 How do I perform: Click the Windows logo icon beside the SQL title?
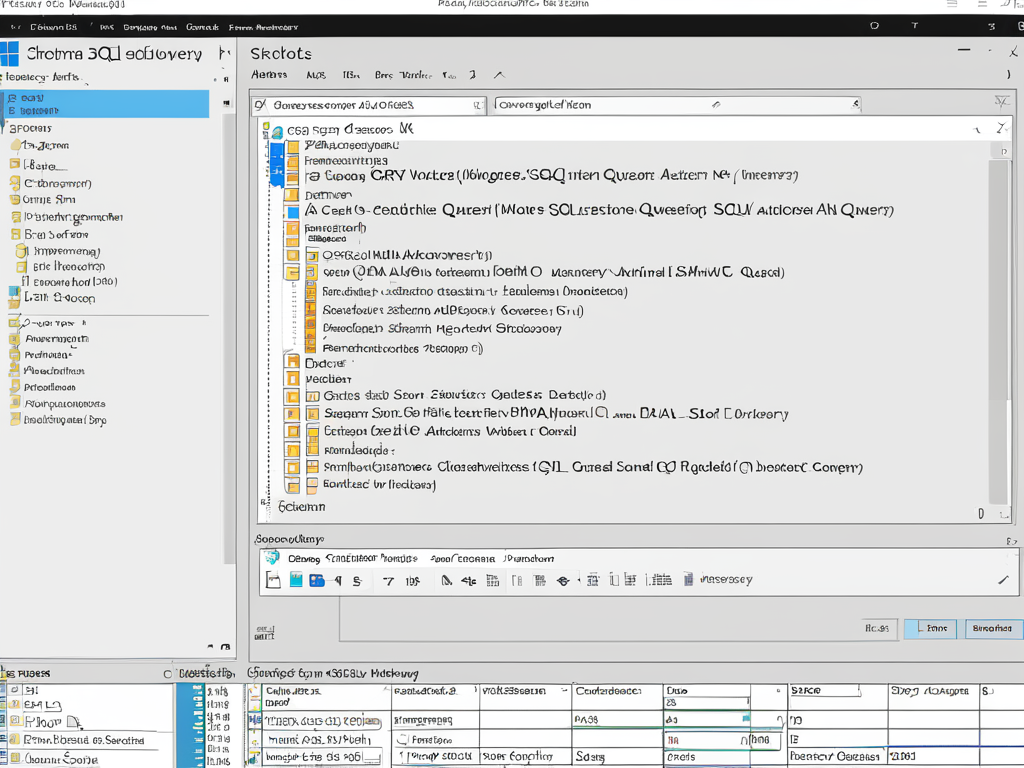(x=10, y=54)
